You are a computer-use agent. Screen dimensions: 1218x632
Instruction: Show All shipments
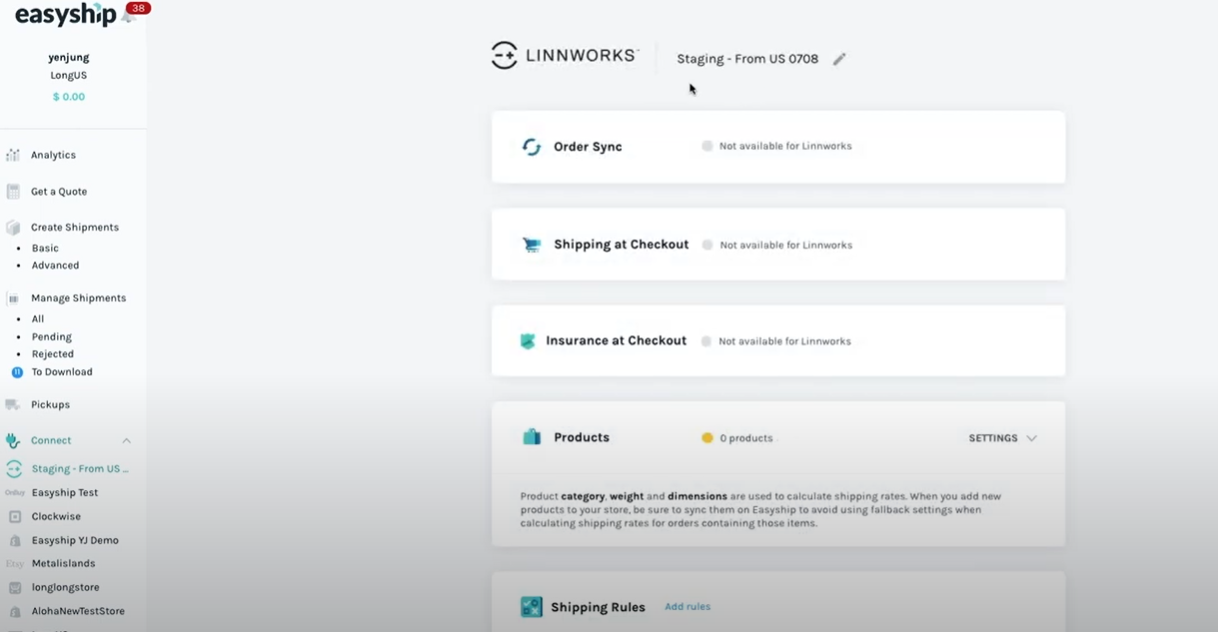[38, 319]
